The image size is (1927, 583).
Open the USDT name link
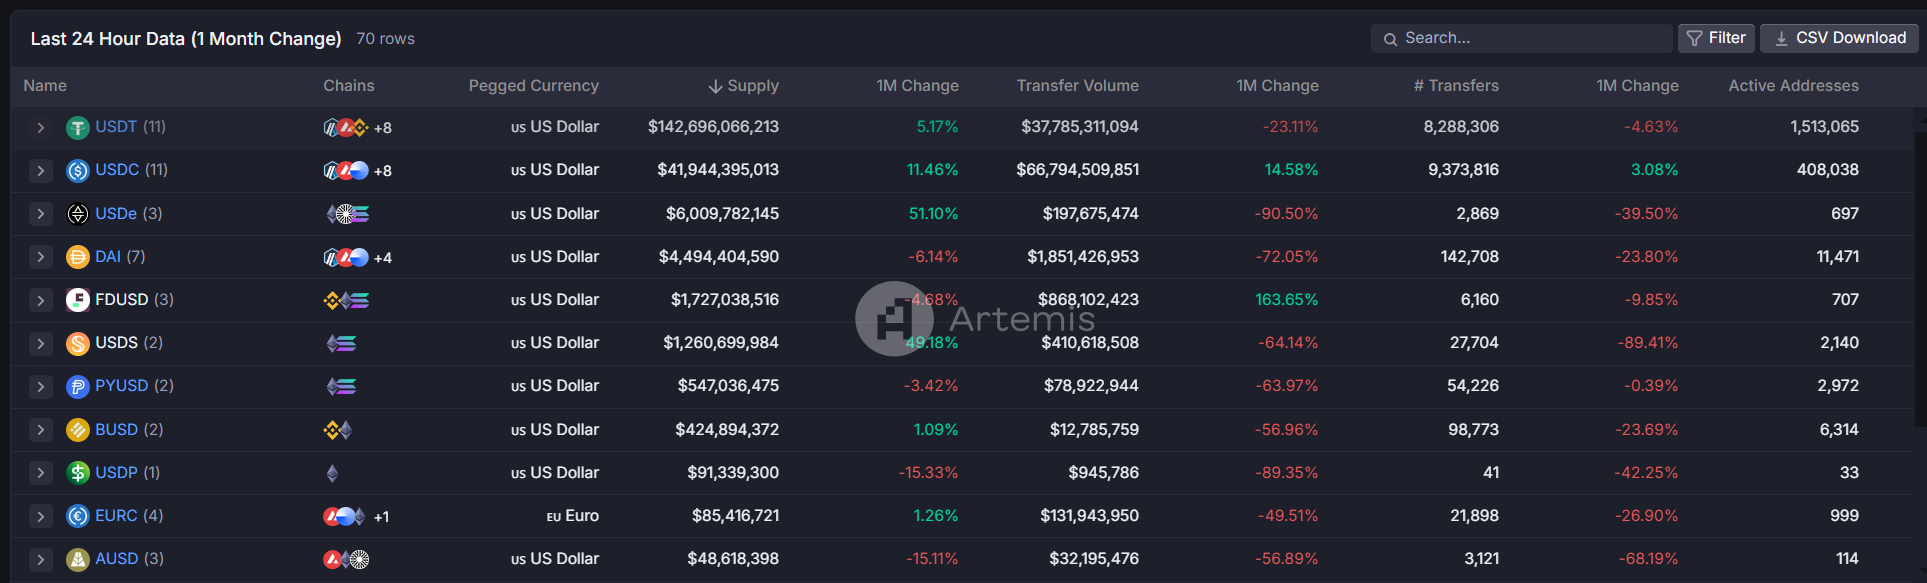coord(116,127)
